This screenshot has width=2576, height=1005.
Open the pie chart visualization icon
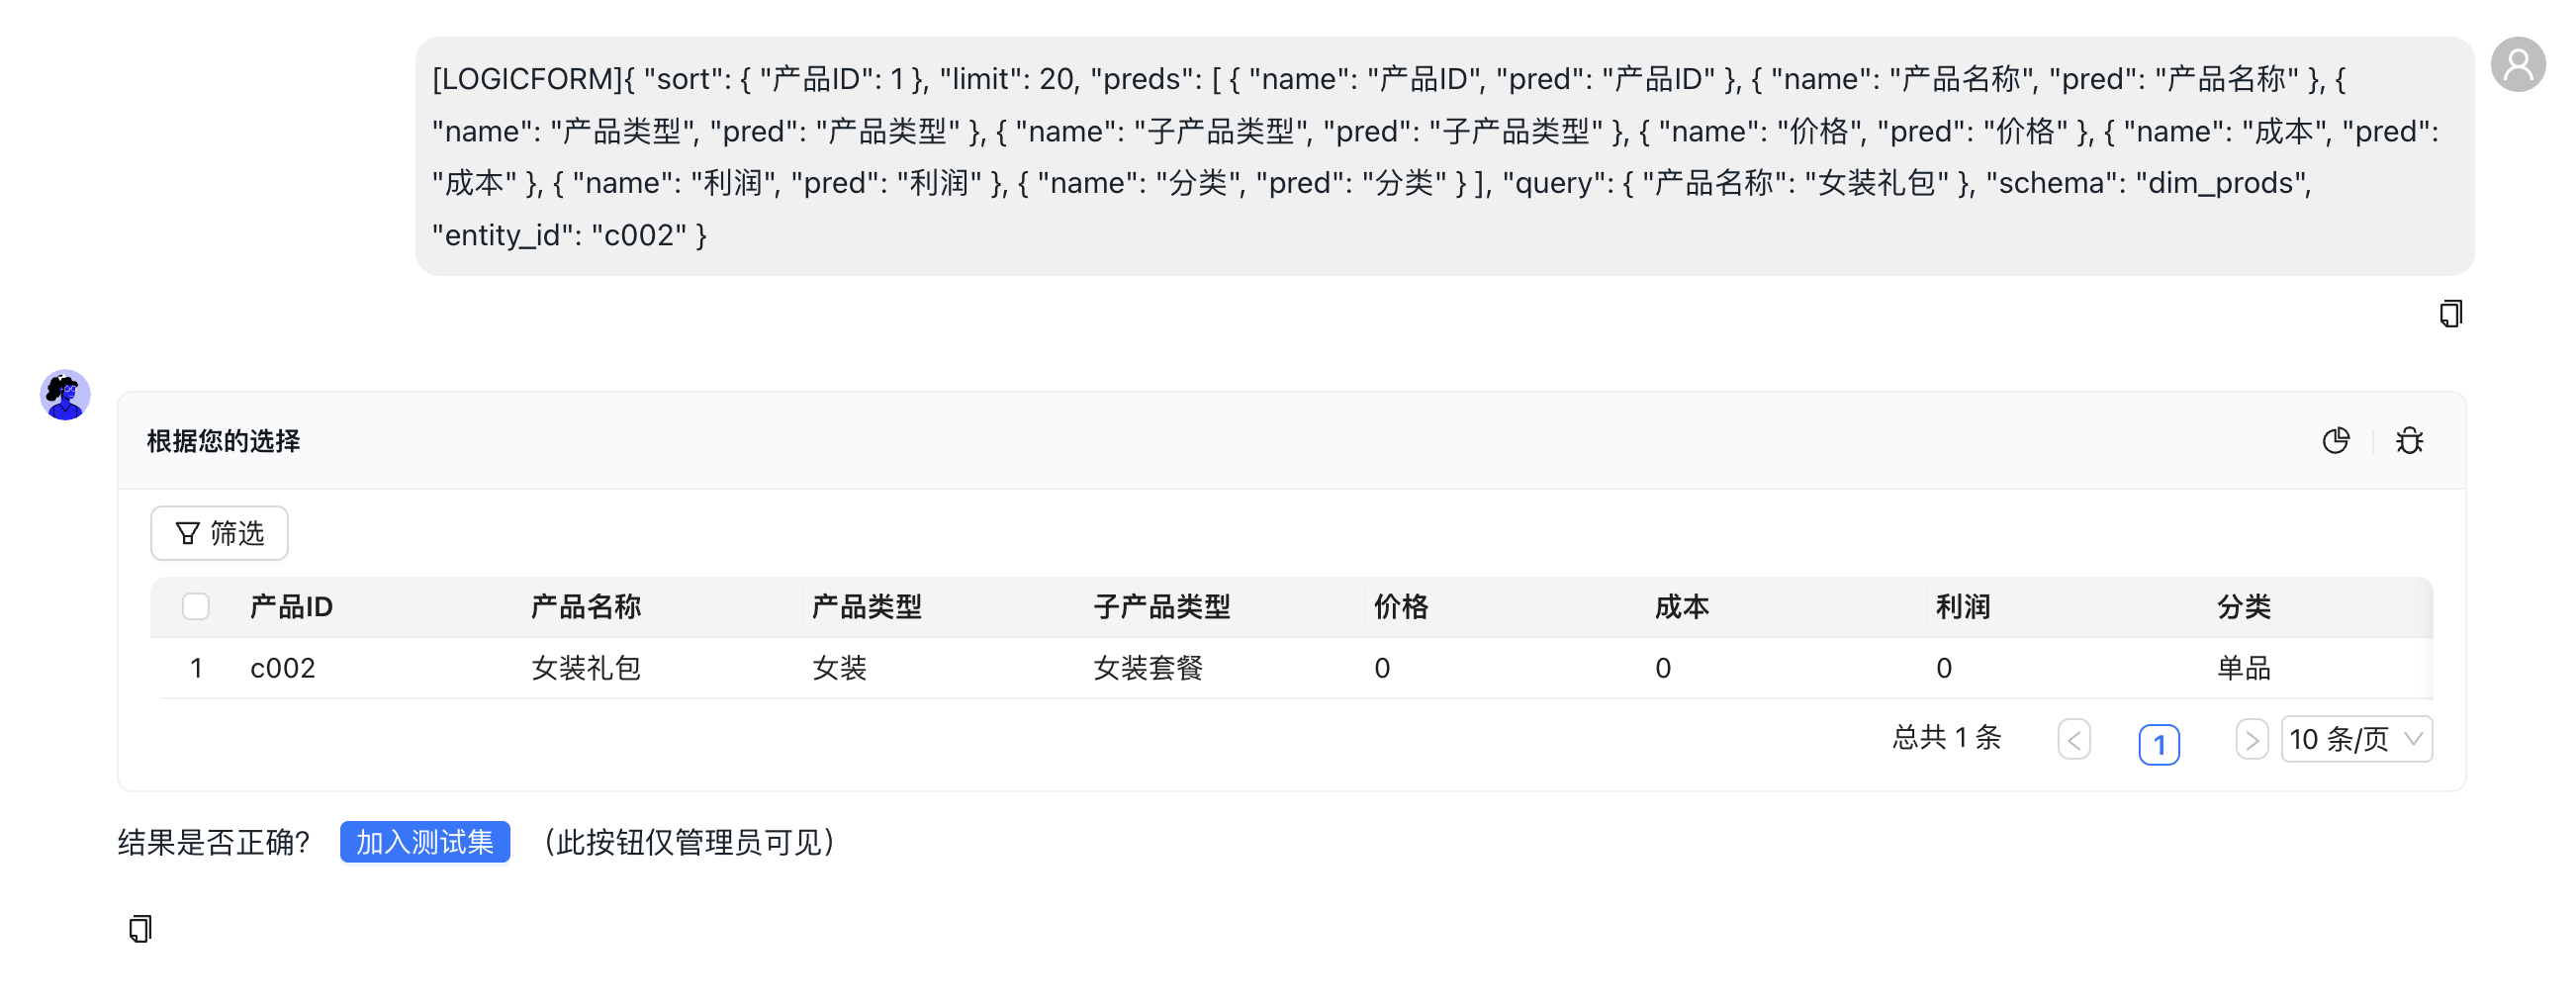2337,440
